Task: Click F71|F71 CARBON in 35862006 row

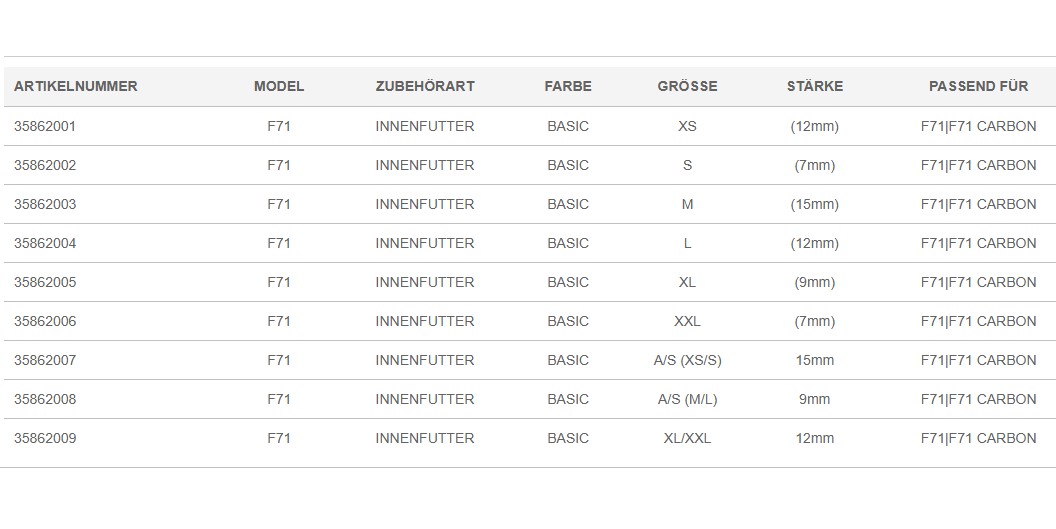Action: (979, 321)
